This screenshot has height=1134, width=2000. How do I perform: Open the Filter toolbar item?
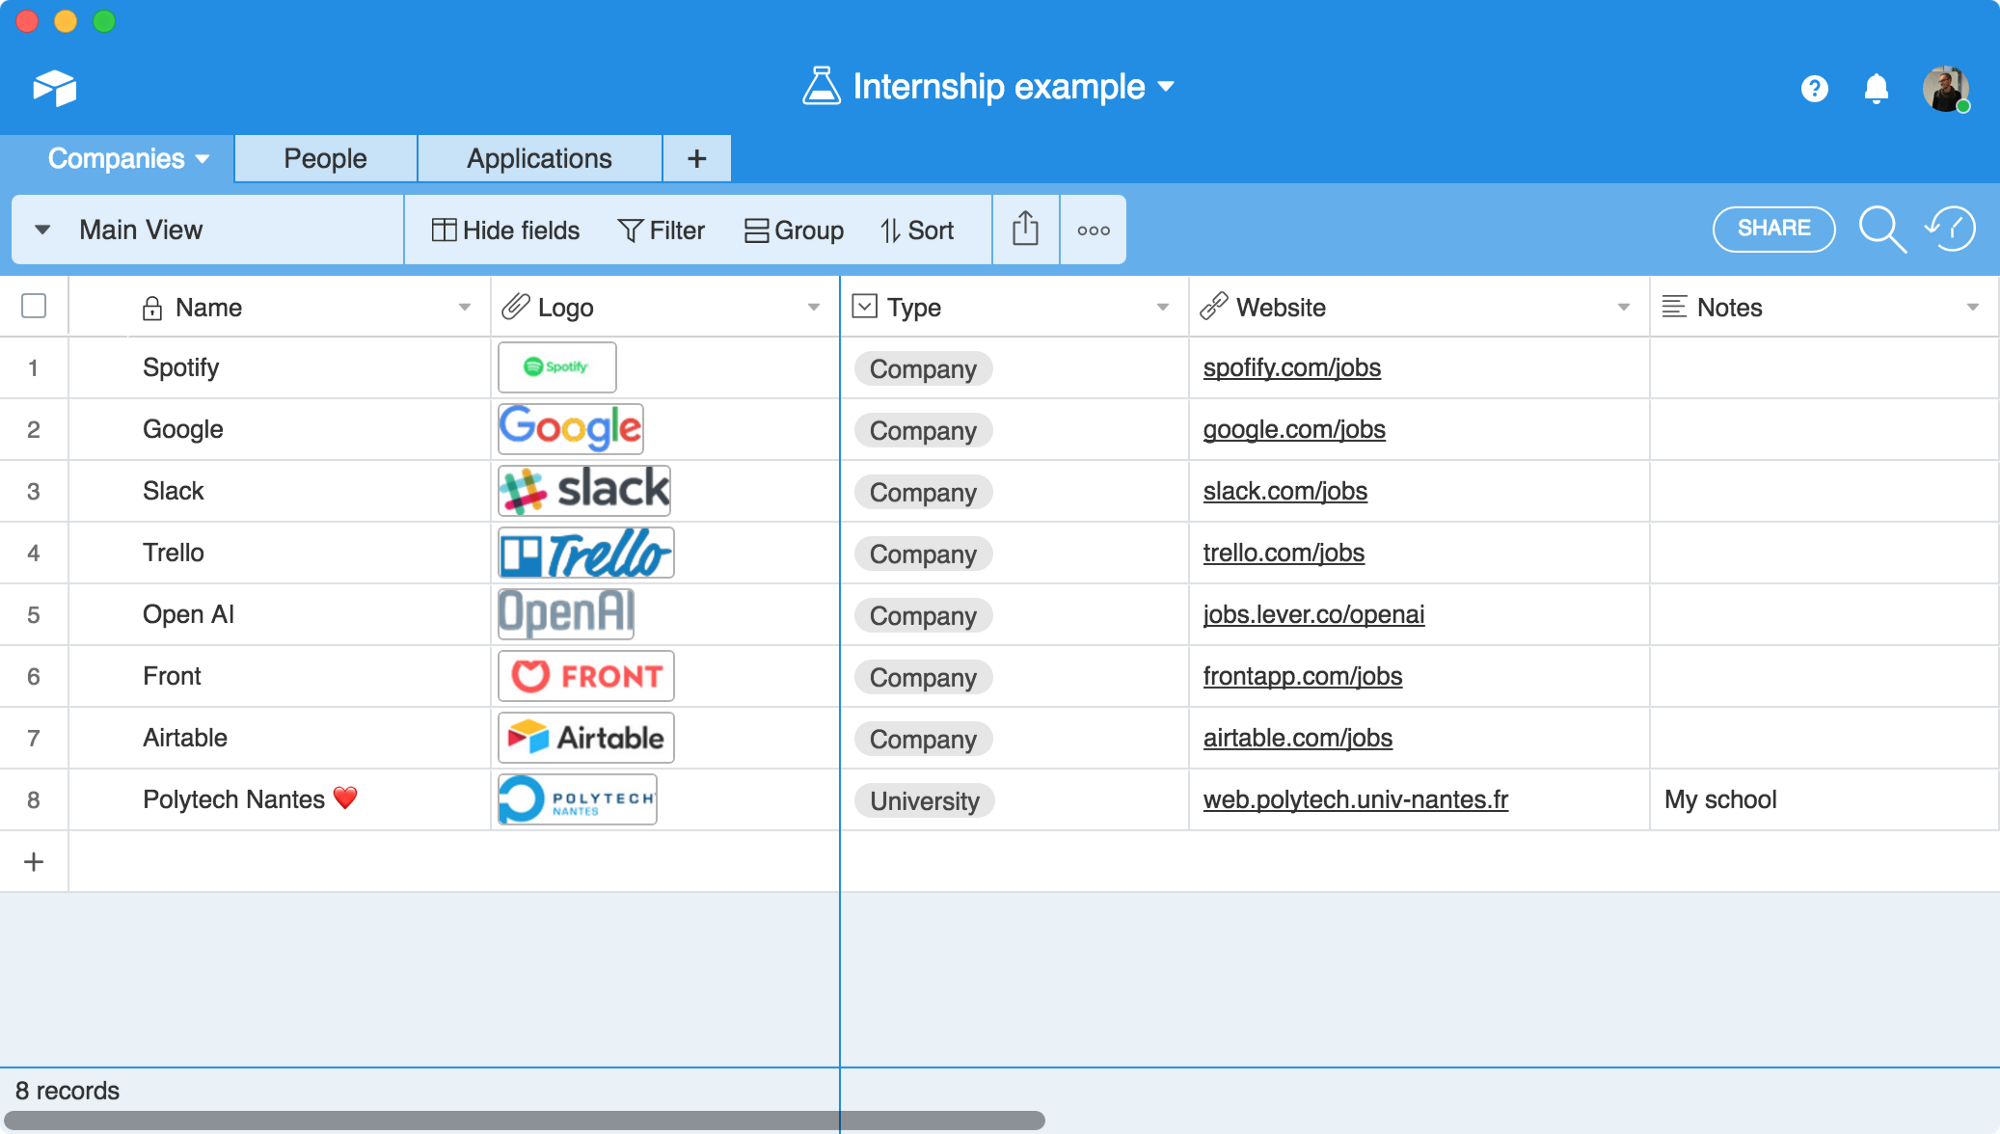[661, 230]
